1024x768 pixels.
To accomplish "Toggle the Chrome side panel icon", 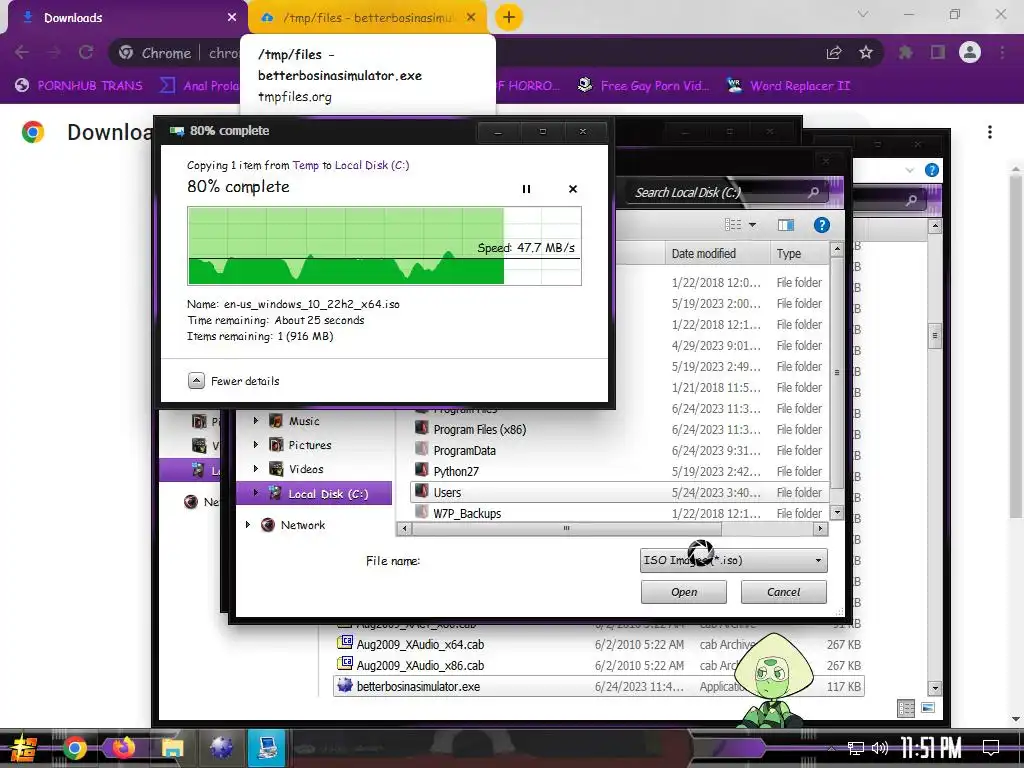I will pos(938,53).
